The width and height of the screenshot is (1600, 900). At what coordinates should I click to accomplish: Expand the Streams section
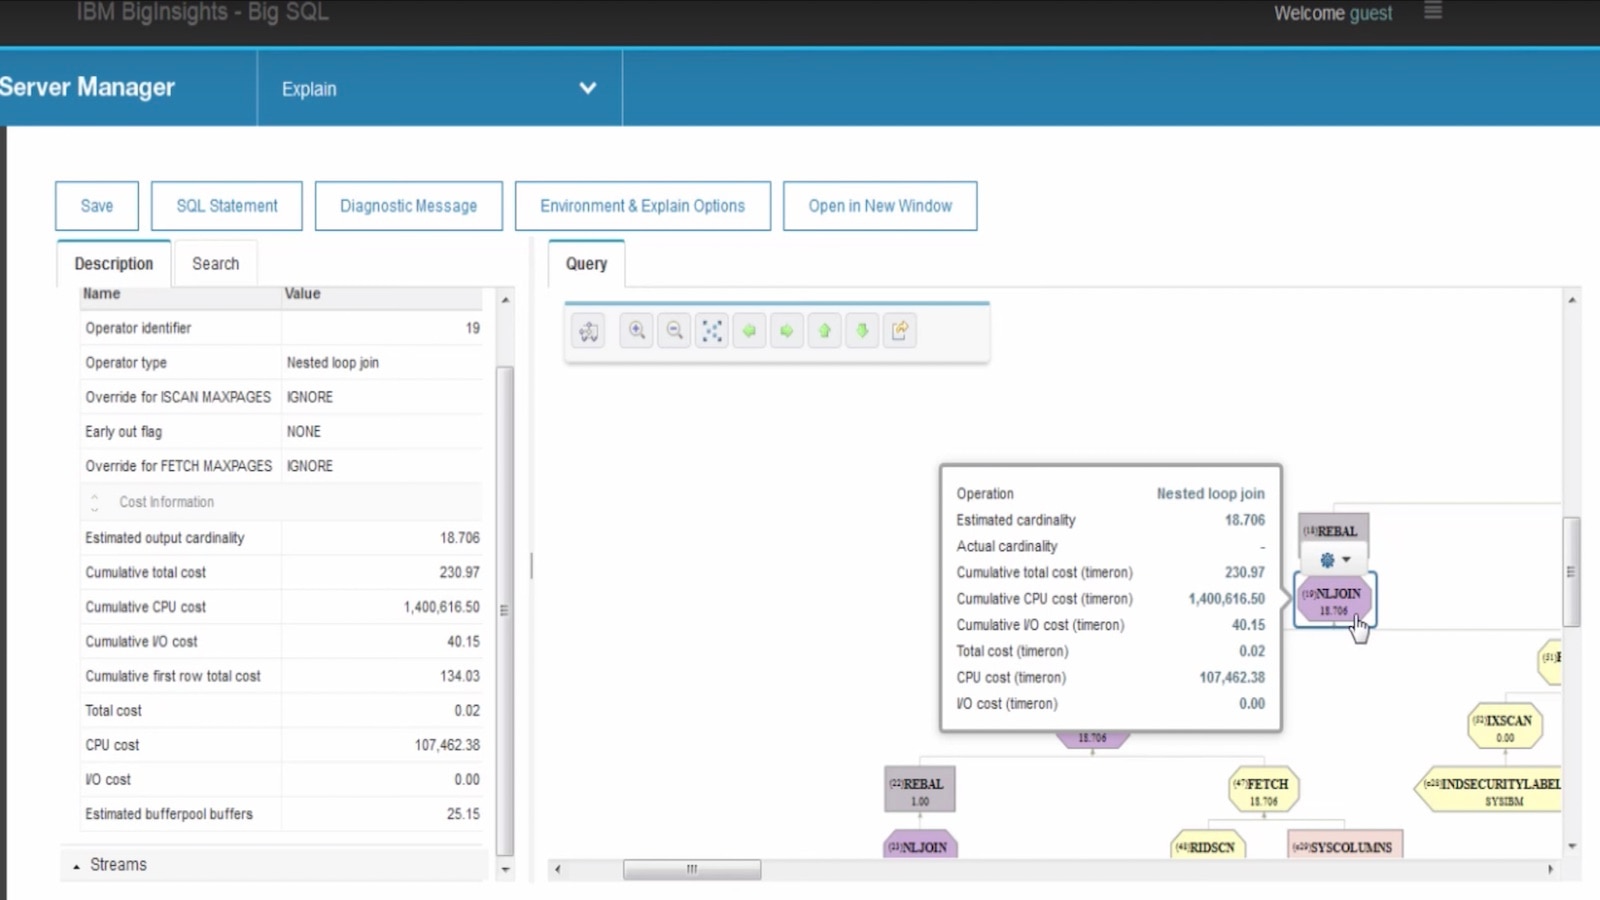75,864
